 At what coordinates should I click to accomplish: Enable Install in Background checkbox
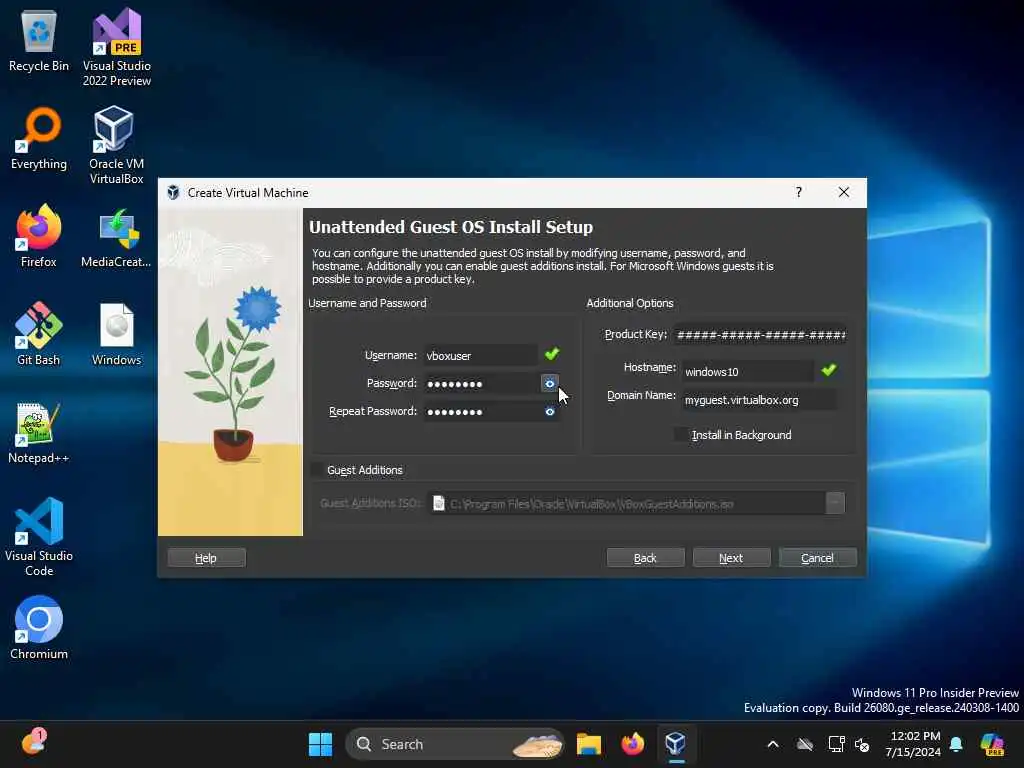click(681, 434)
